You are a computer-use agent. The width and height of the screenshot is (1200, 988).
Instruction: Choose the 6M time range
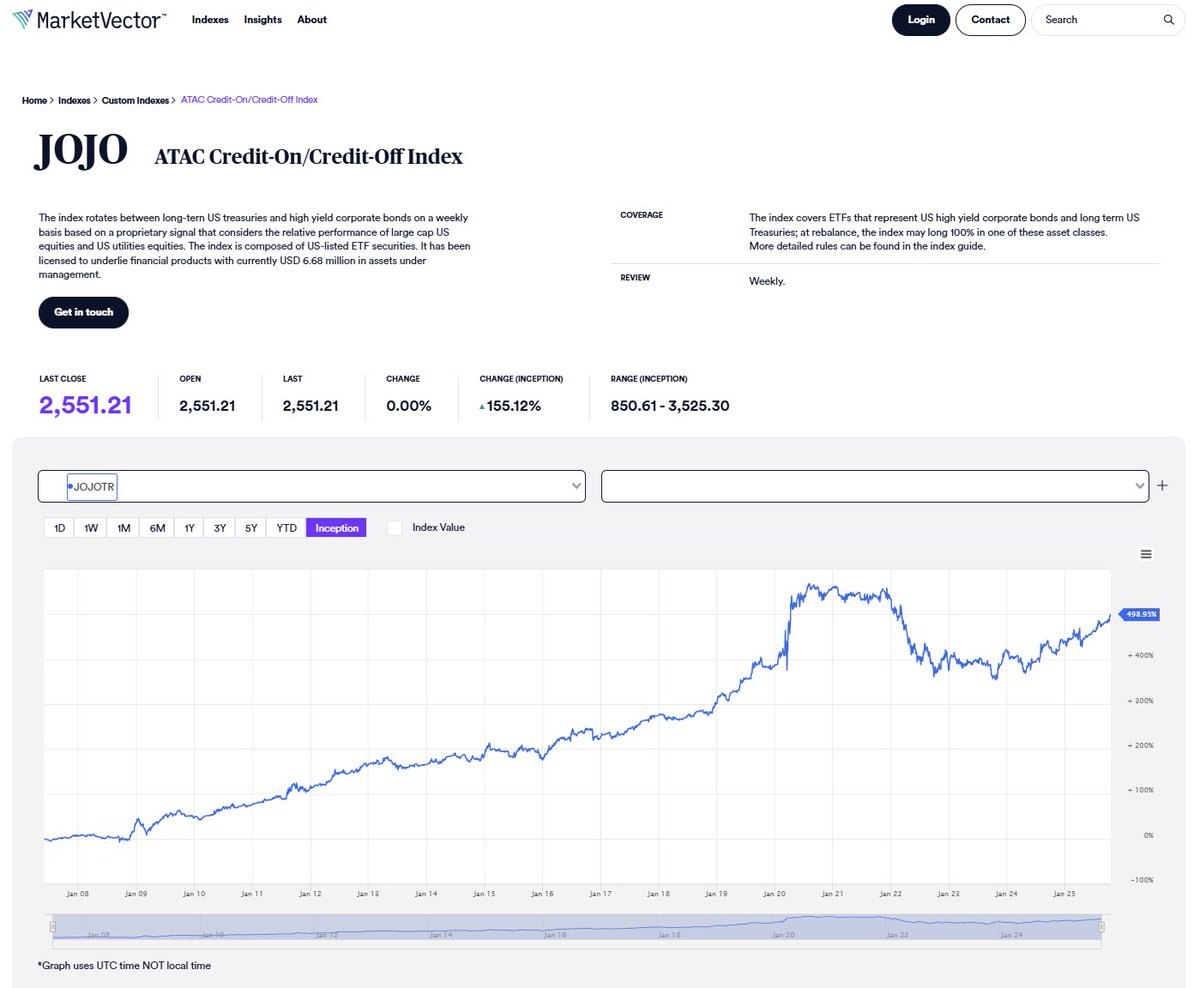click(x=157, y=528)
